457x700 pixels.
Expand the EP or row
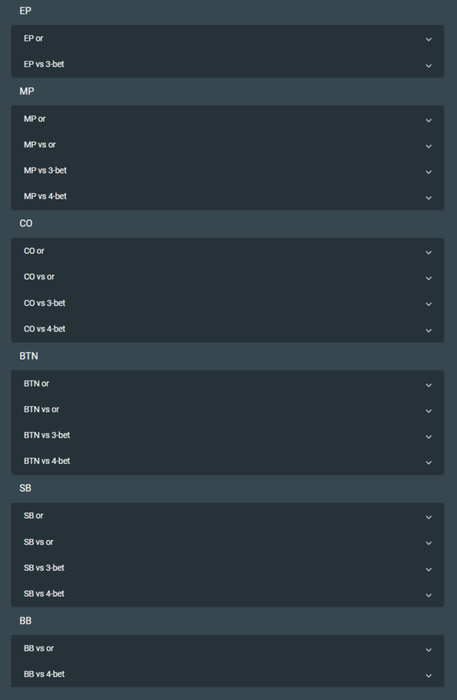coord(227,38)
